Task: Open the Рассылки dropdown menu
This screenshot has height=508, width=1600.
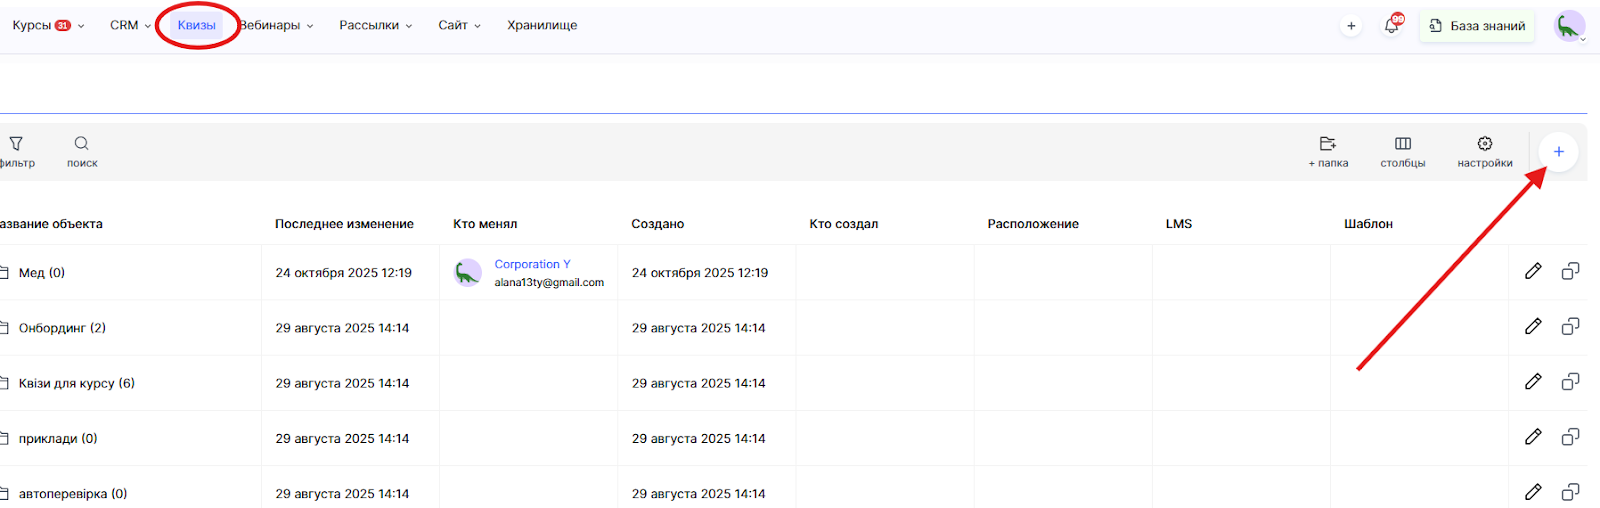Action: (x=375, y=26)
